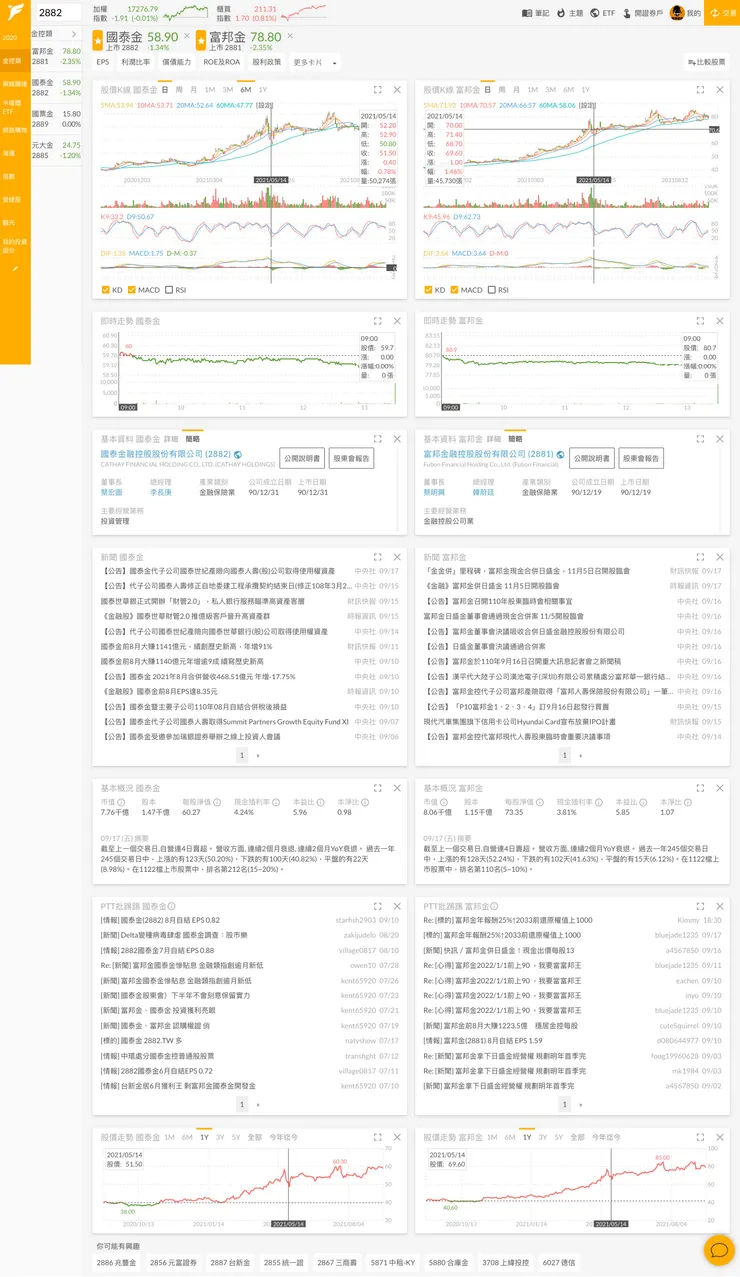
Task: Click the 2882 stock search field
Action: [x=60, y=13]
